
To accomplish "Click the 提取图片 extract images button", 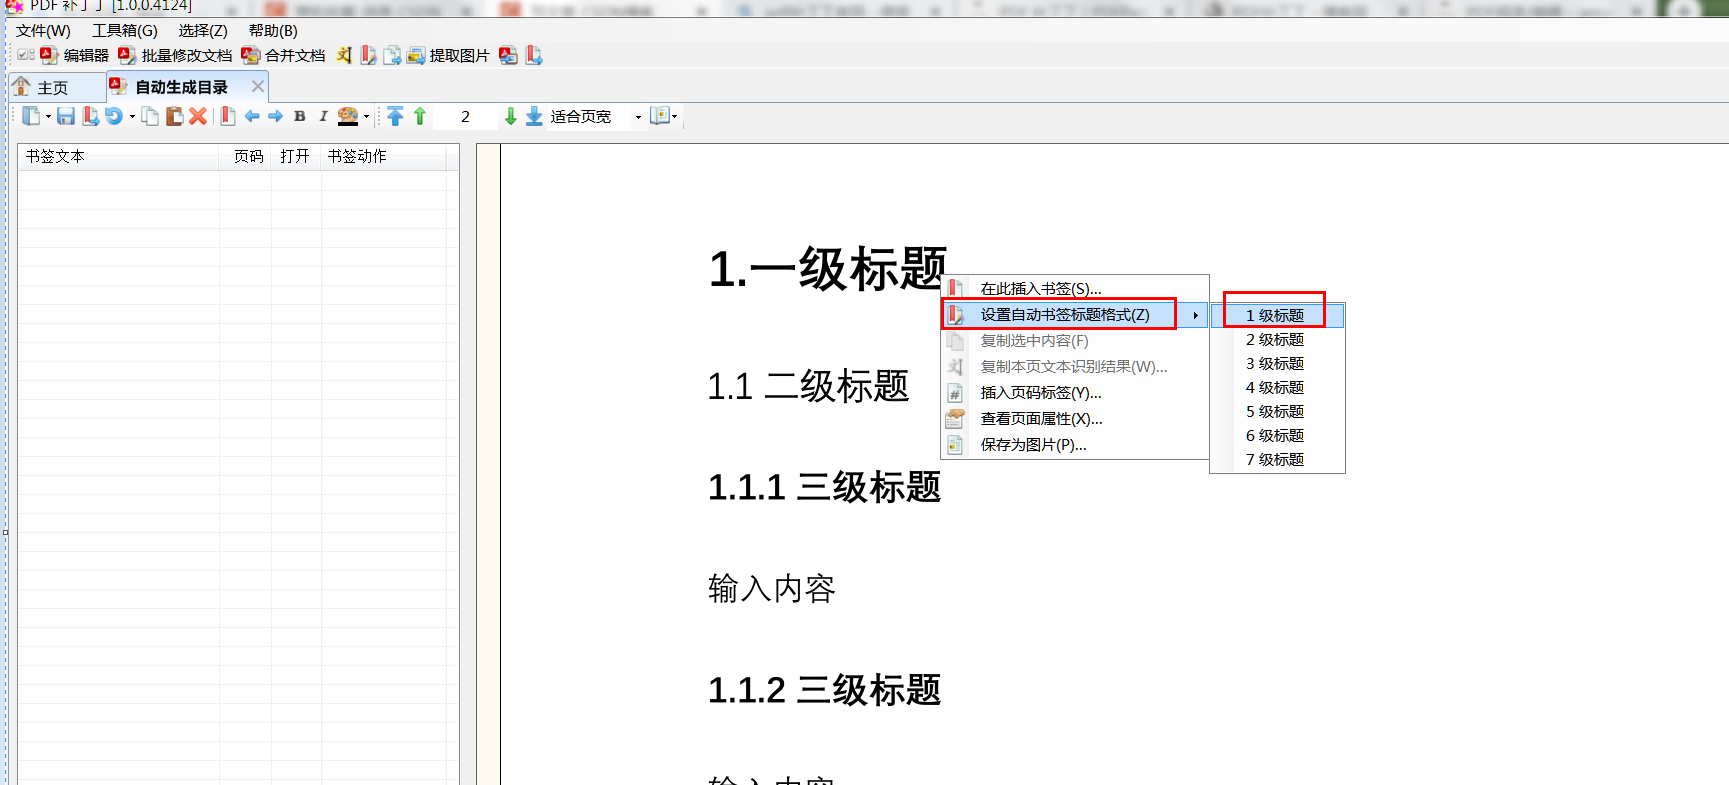I will [448, 56].
